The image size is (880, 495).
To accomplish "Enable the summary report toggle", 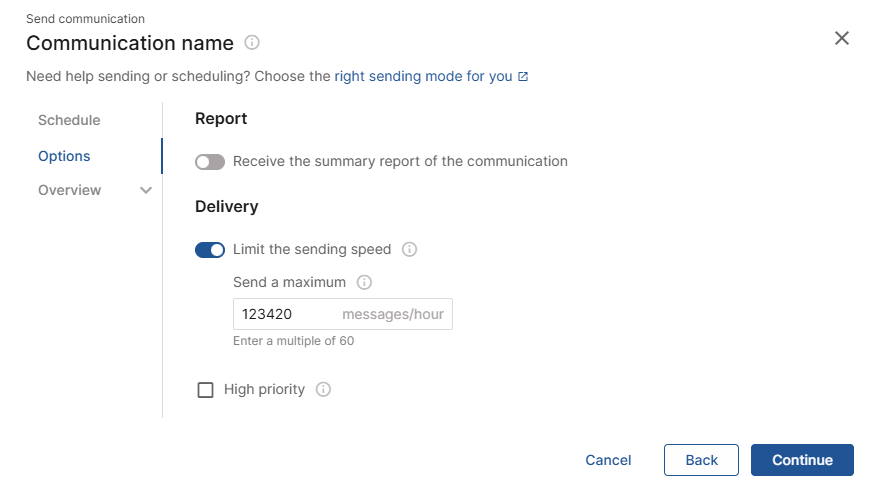I will coord(210,162).
